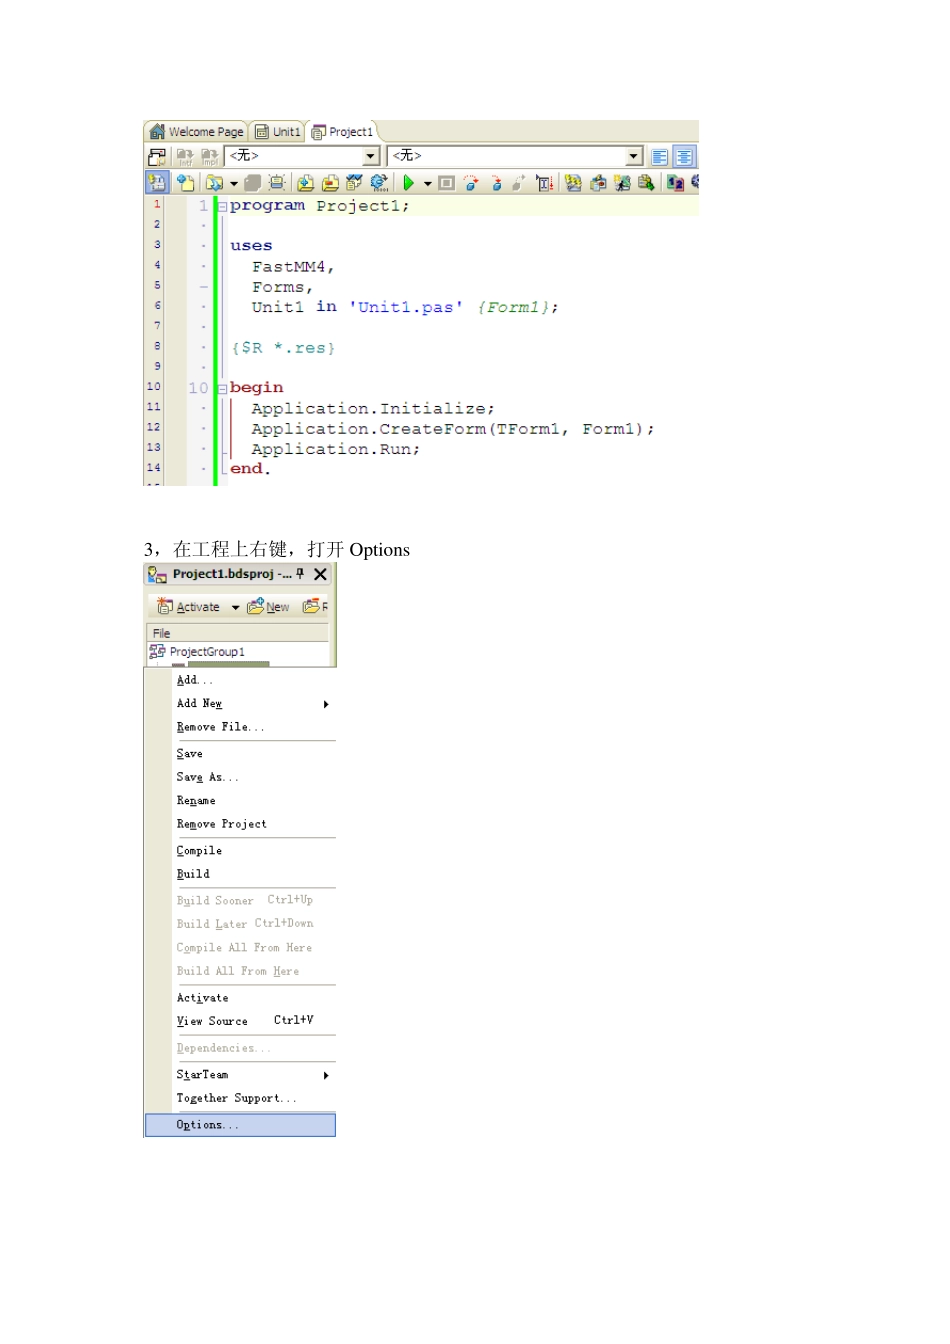Click the highlighted first icon of main toolbar
The image size is (950, 1344).
(x=156, y=183)
